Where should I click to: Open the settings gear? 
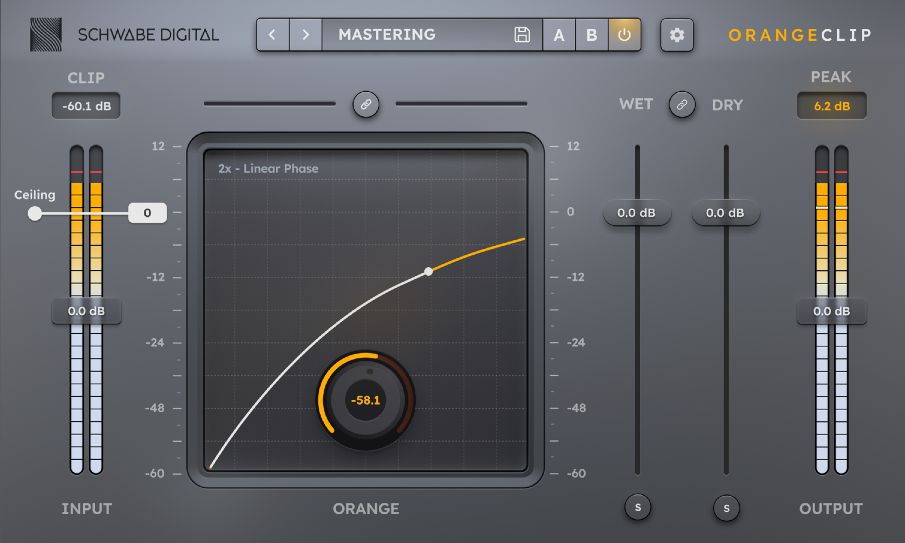676,35
